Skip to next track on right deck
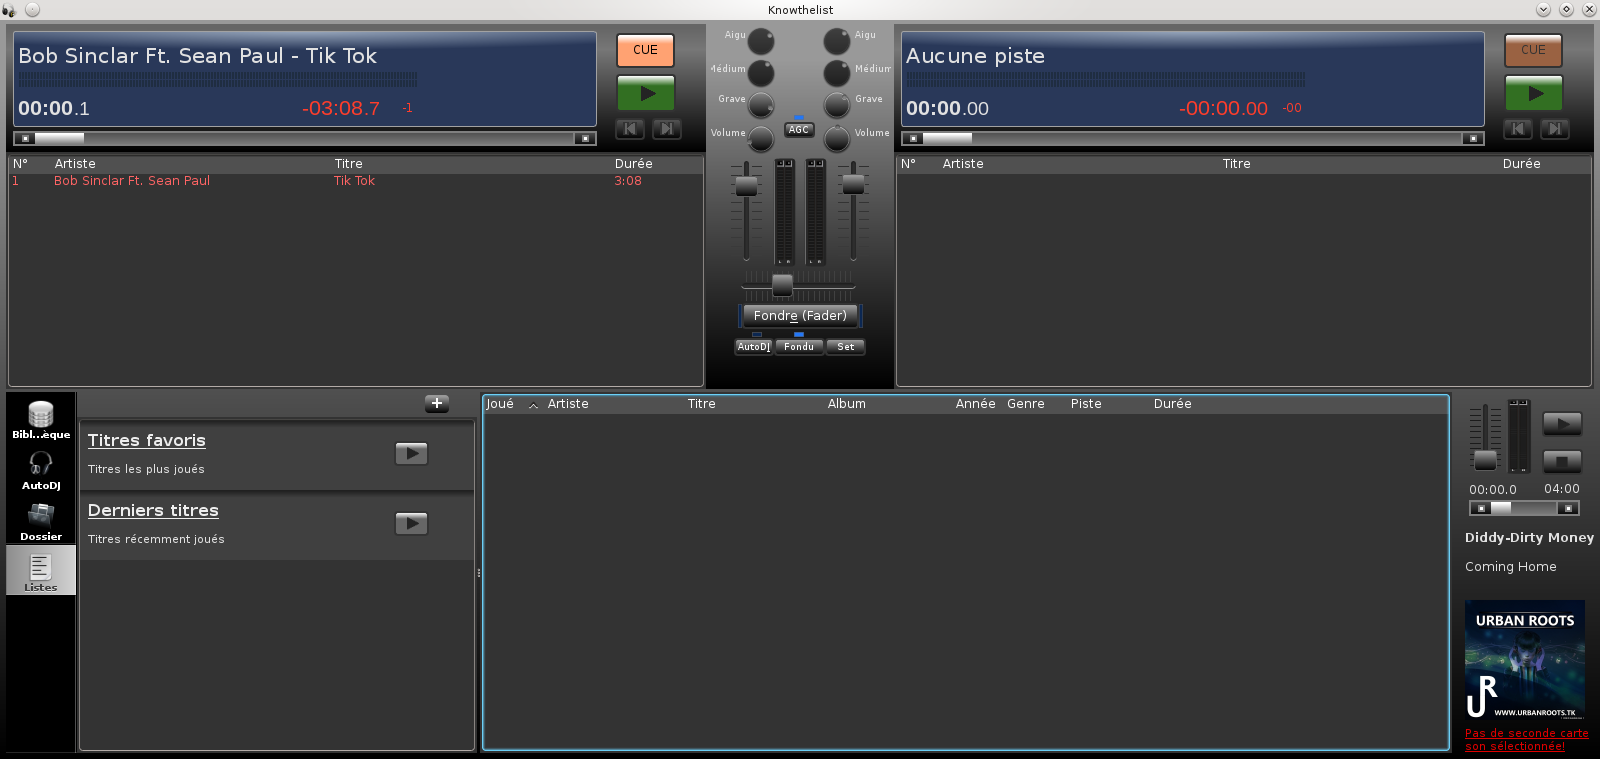1600x759 pixels. pos(1554,129)
